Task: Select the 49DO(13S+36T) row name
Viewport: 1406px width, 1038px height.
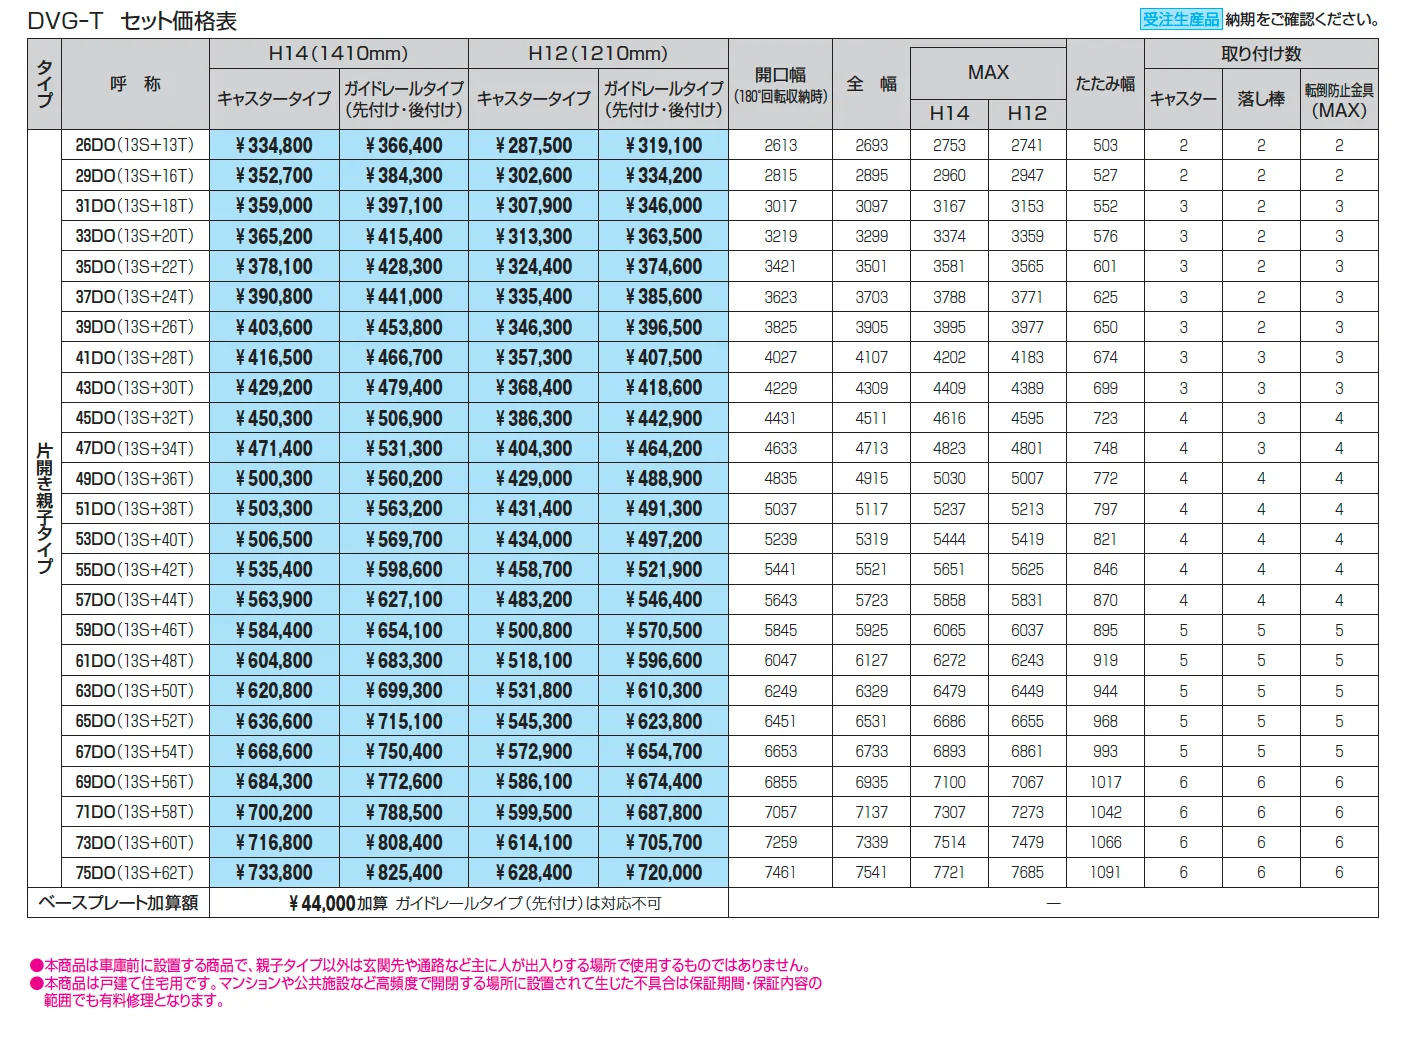Action: click(135, 478)
